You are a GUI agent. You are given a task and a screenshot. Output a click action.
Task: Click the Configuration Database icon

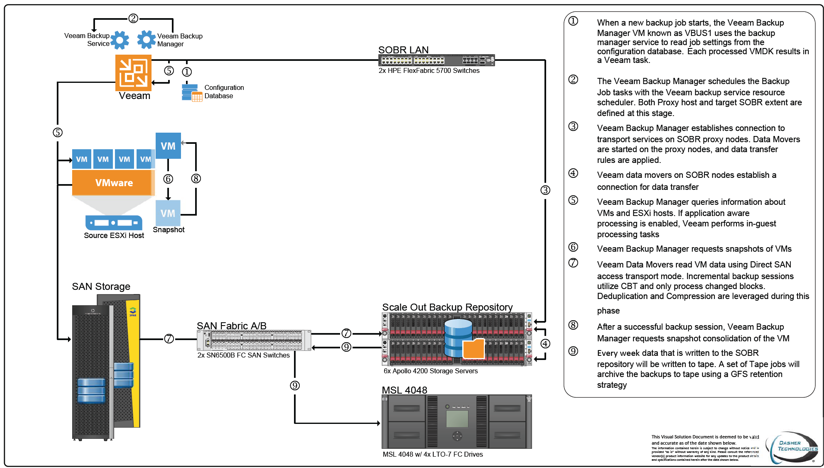point(192,92)
